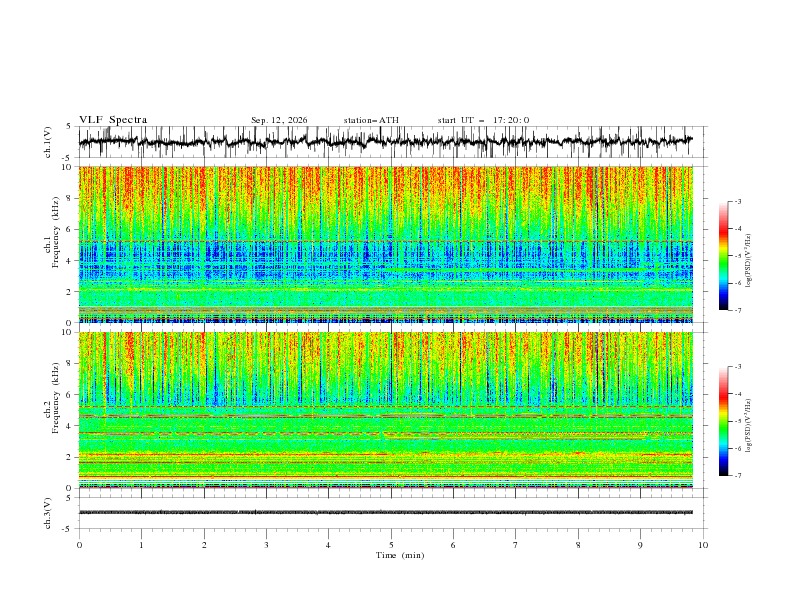The width and height of the screenshot is (792, 612).
Task: Click the ch.1 spectrogram blue 4 kHz band
Action: tap(386, 260)
